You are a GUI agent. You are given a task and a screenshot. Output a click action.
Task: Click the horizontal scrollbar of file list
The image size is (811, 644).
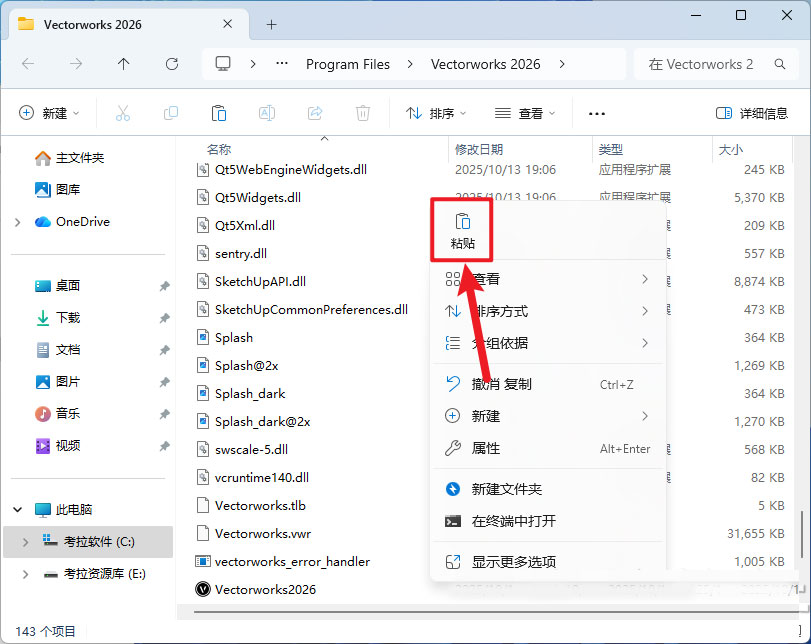(x=497, y=612)
